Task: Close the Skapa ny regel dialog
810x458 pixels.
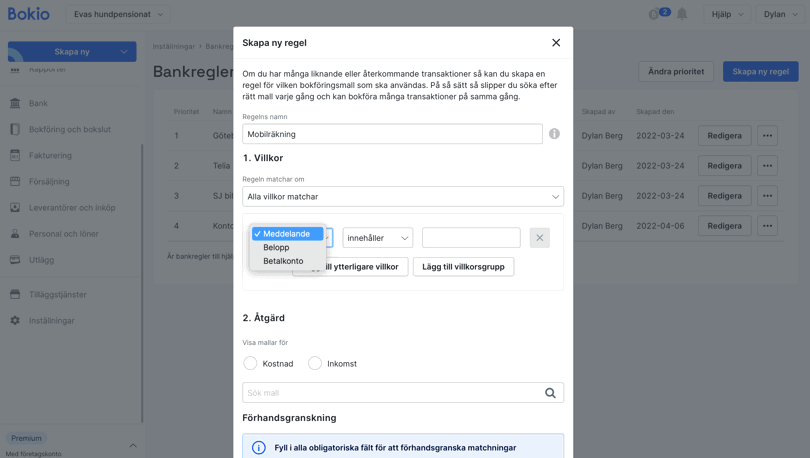Action: pos(556,43)
